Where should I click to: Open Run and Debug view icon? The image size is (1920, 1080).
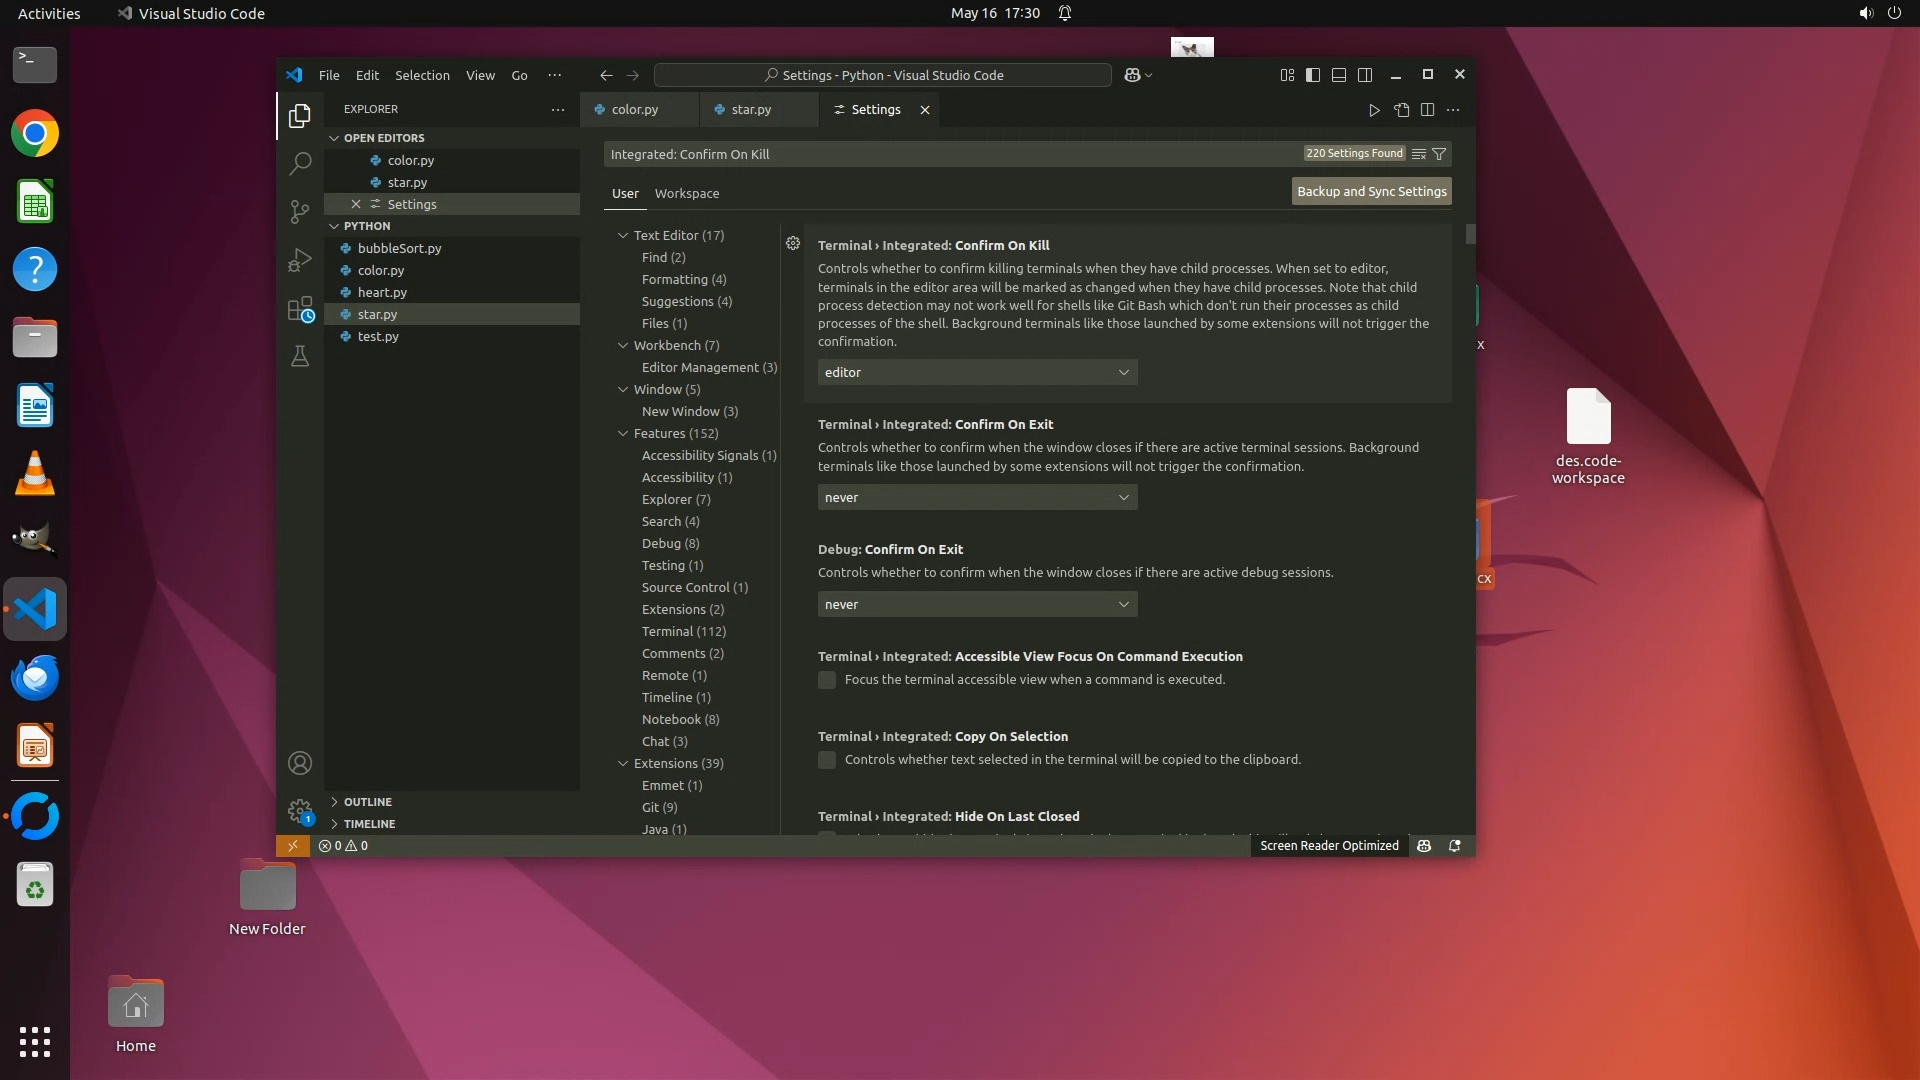tap(299, 260)
